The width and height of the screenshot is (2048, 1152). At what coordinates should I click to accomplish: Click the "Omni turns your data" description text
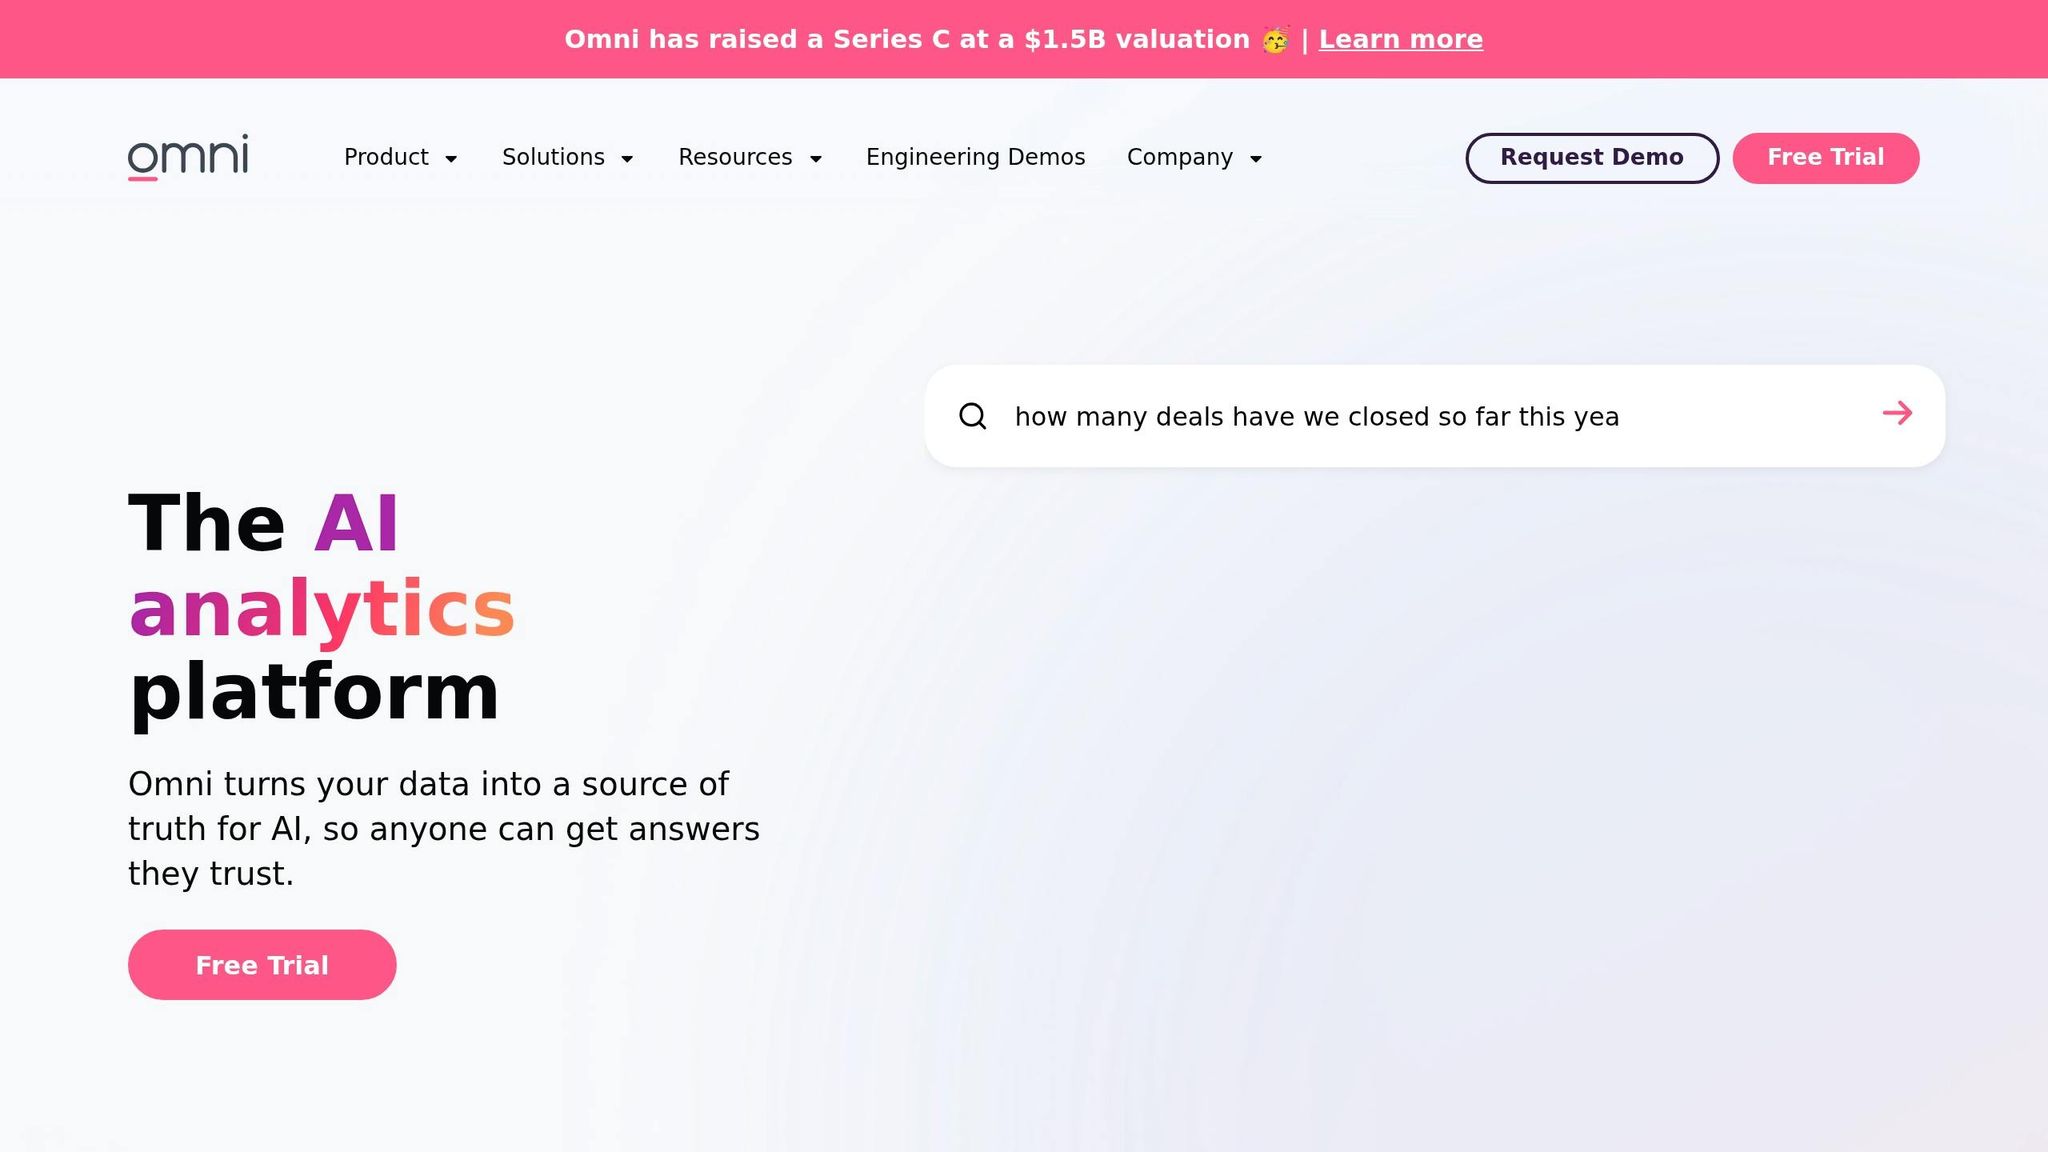444,828
